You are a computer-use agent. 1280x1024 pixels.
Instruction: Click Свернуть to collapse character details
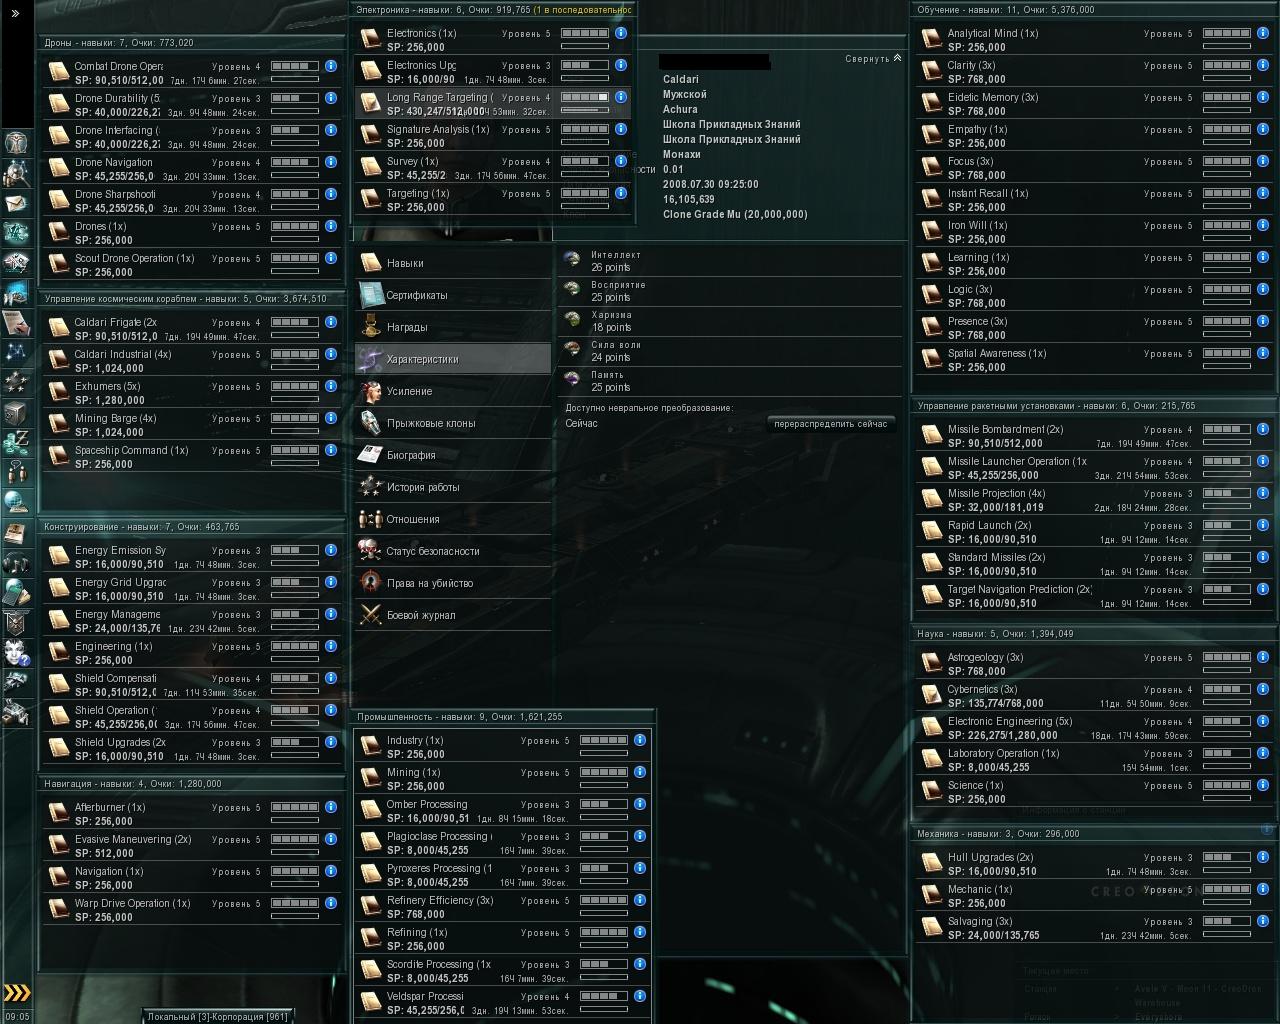(x=872, y=59)
